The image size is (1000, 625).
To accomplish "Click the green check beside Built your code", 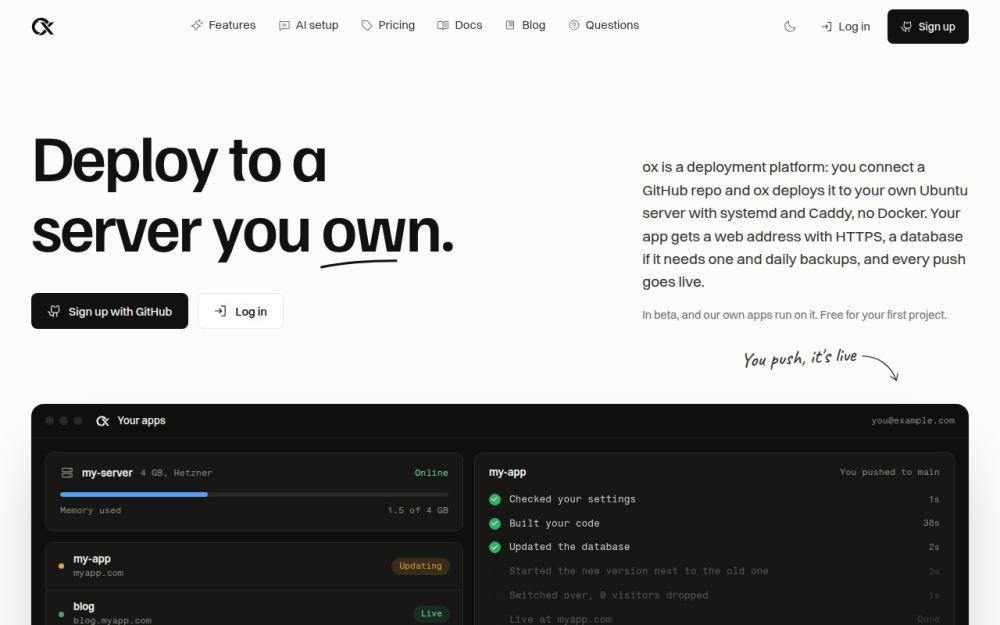I will [x=495, y=524].
